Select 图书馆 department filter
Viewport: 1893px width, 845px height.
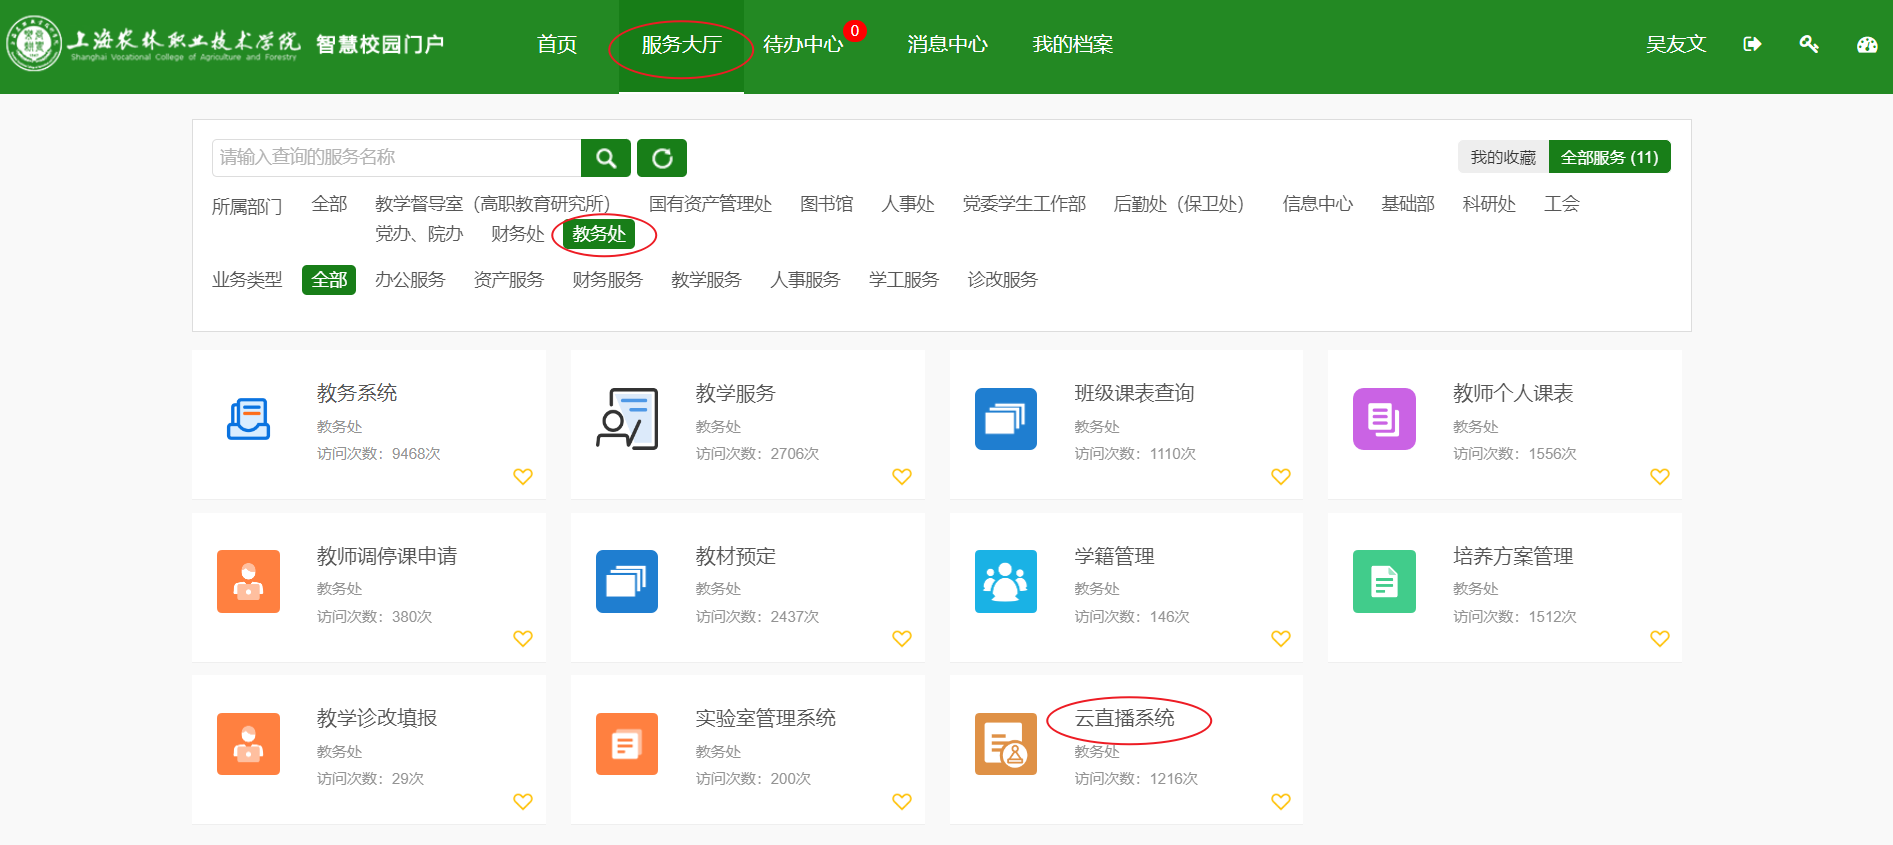click(x=826, y=204)
